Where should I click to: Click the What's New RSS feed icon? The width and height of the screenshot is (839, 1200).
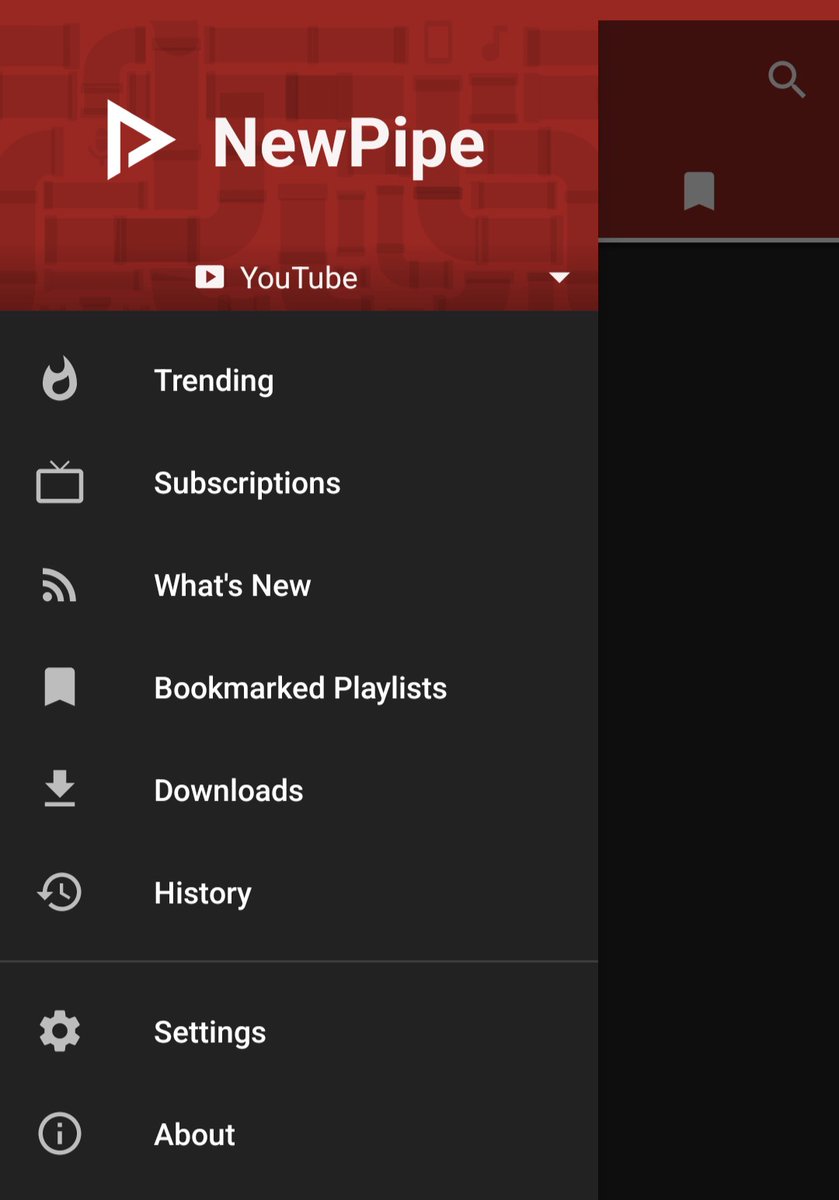60,585
